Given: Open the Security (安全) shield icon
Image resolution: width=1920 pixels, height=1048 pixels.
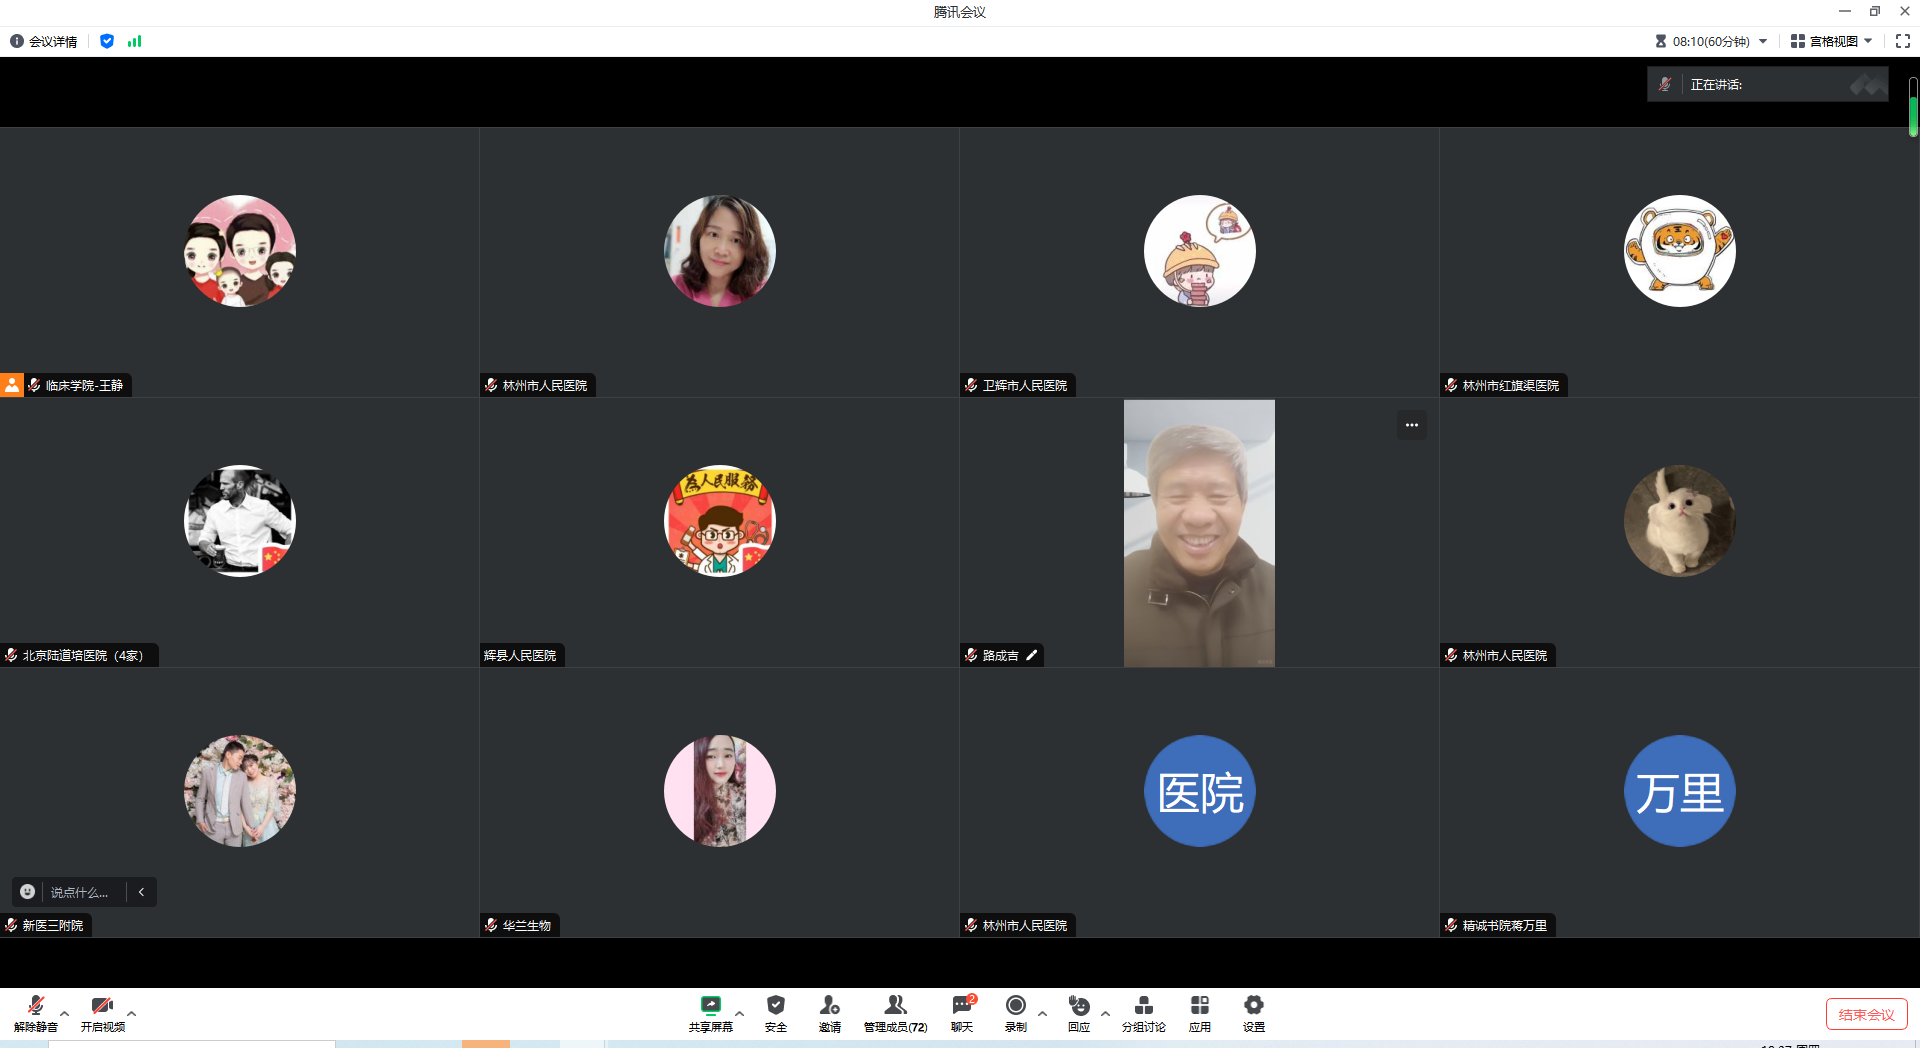Looking at the screenshot, I should point(775,1006).
